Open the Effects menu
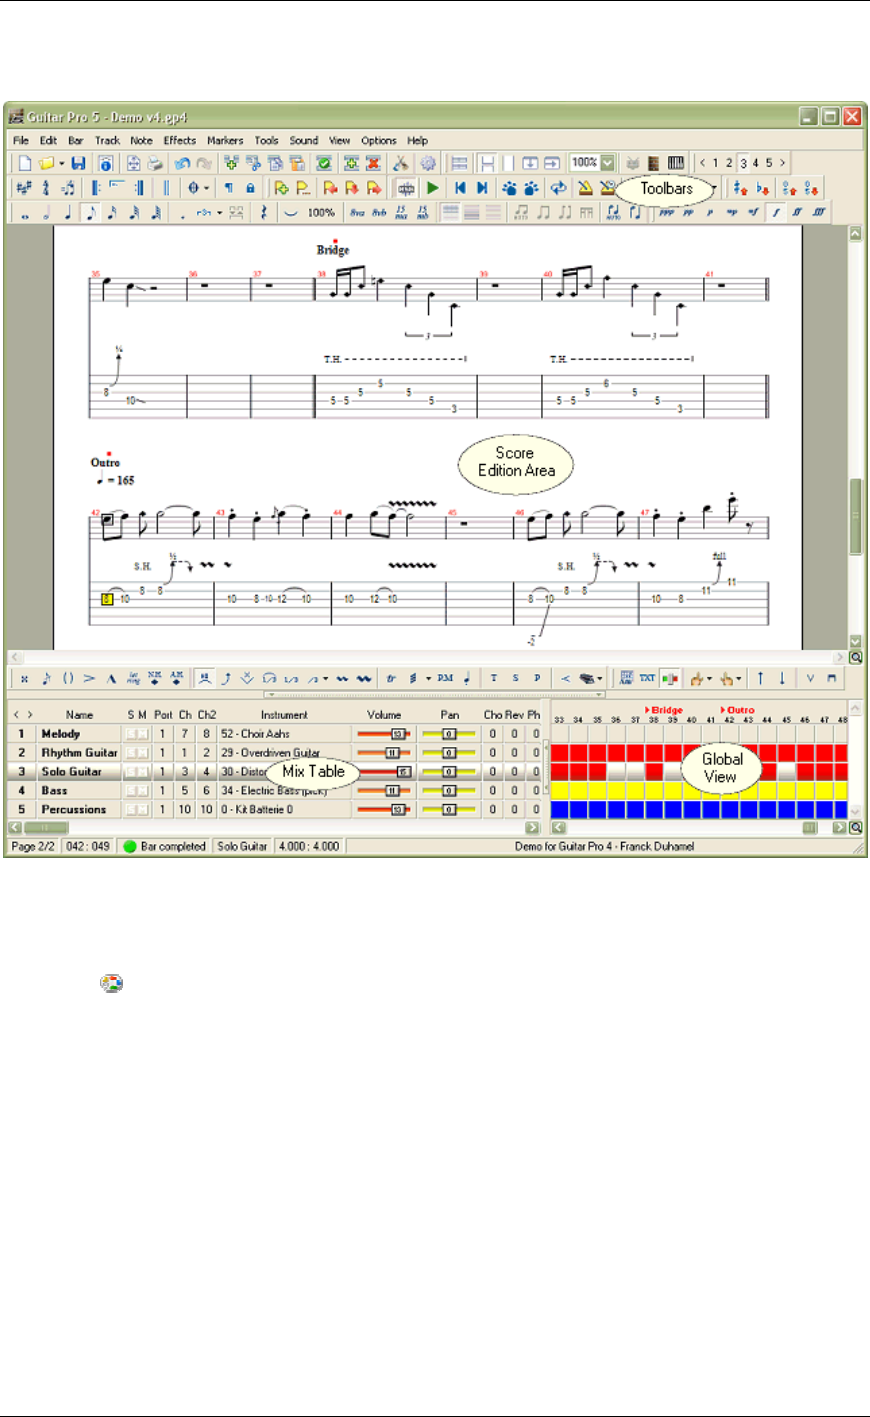This screenshot has width=870, height=1417. (x=180, y=141)
